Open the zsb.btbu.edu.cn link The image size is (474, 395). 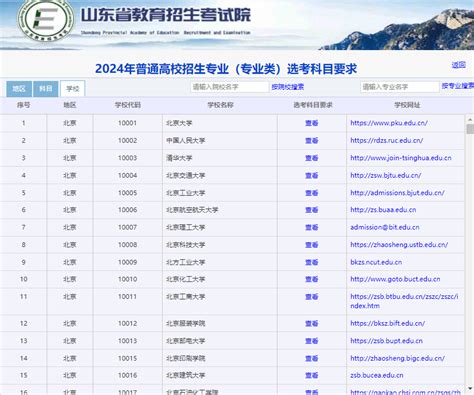pyautogui.click(x=404, y=301)
